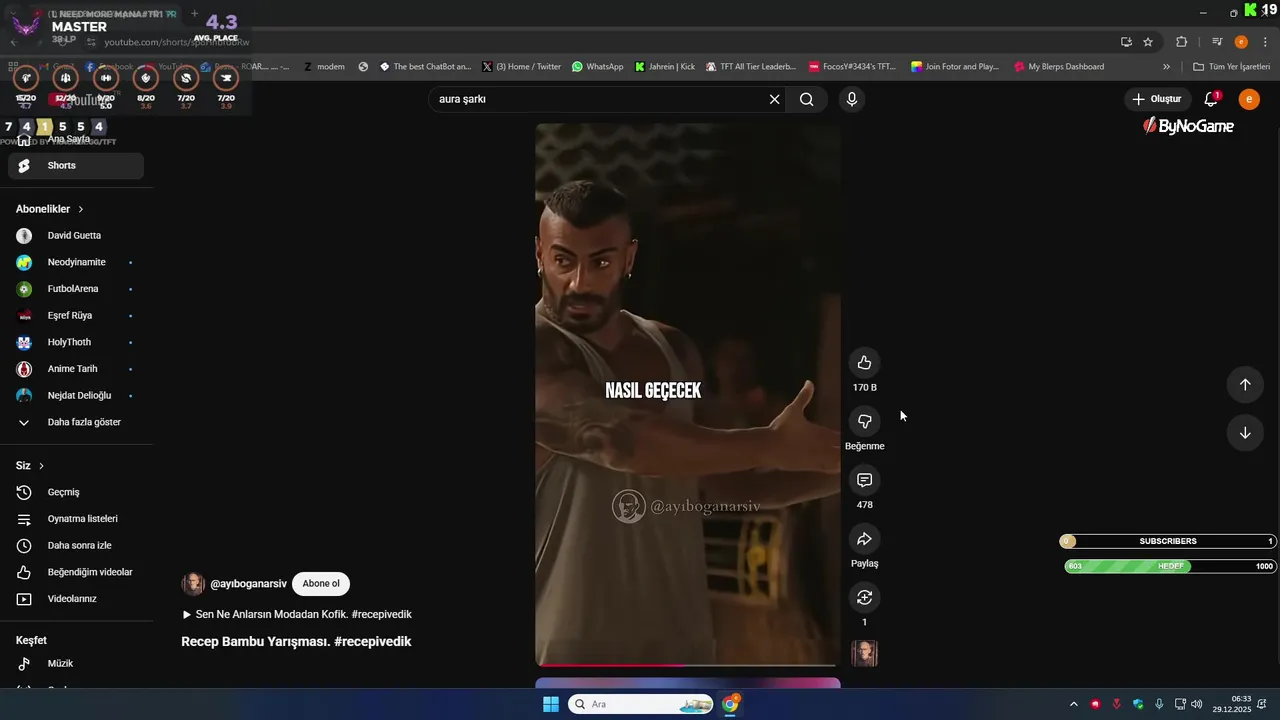The width and height of the screenshot is (1280, 720).
Task: Open the WhatsApp bookmark
Action: (x=597, y=67)
